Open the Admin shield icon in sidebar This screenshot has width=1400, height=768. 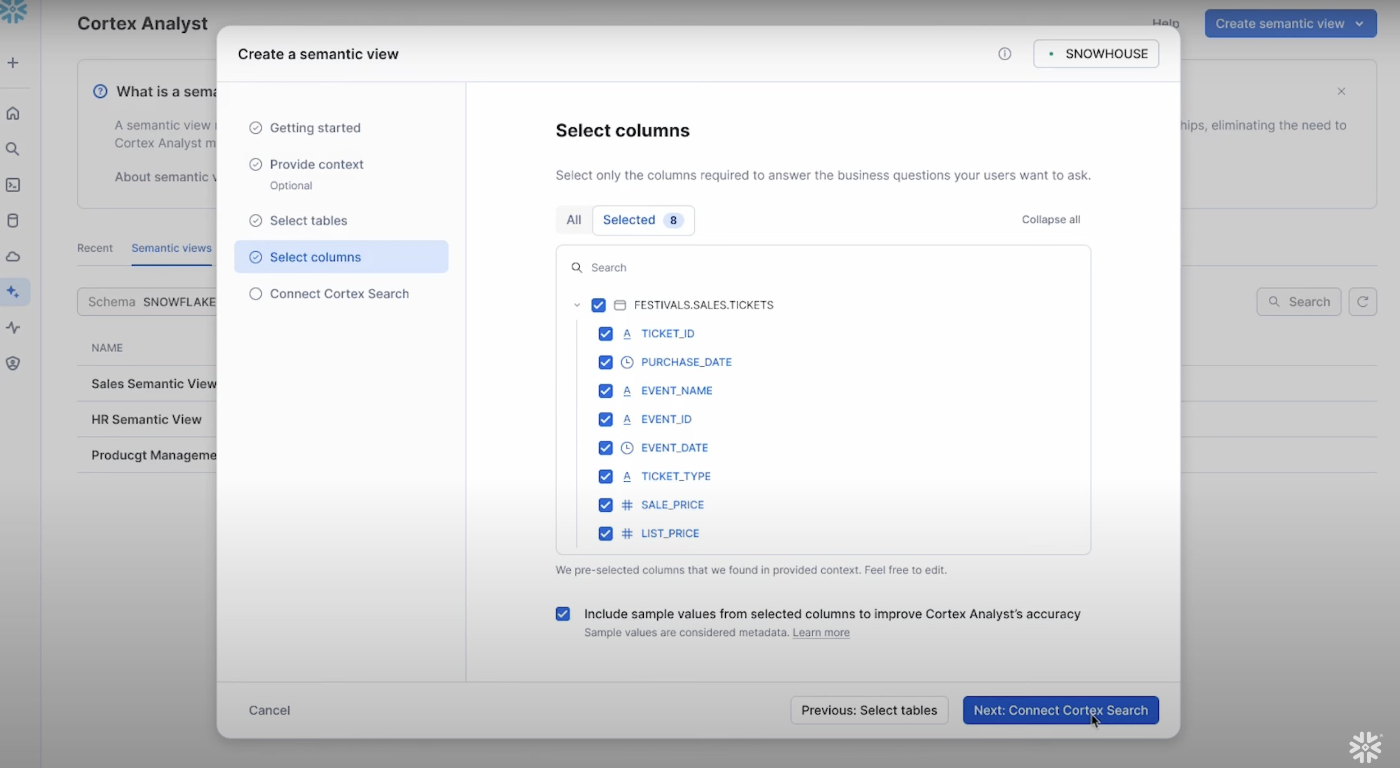pyautogui.click(x=13, y=364)
